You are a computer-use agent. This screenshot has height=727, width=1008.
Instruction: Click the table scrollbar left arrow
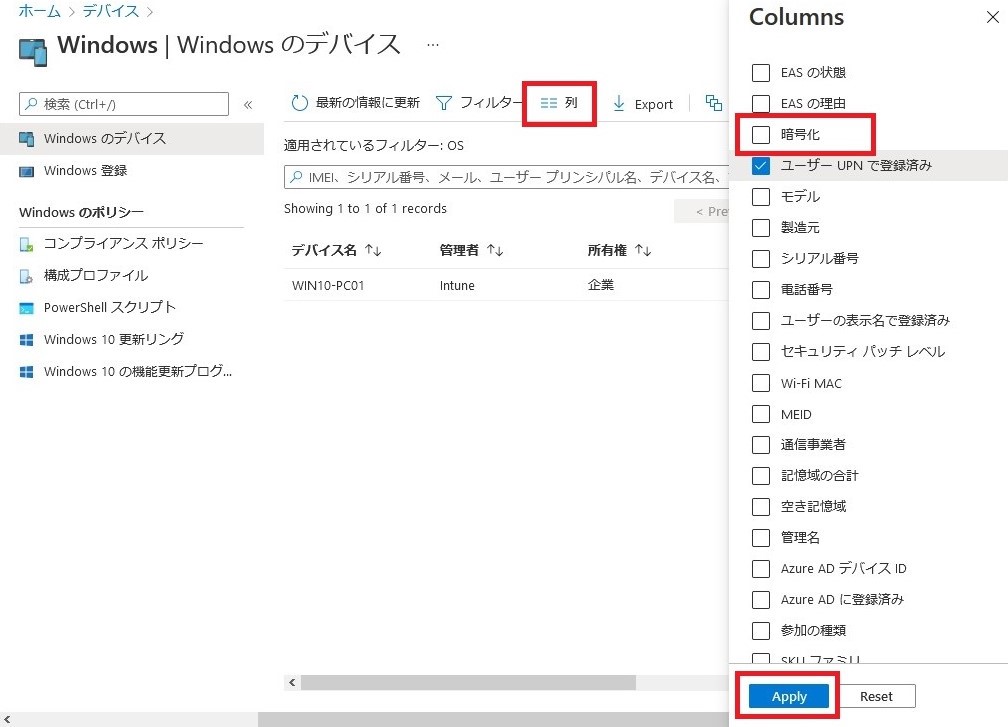292,683
